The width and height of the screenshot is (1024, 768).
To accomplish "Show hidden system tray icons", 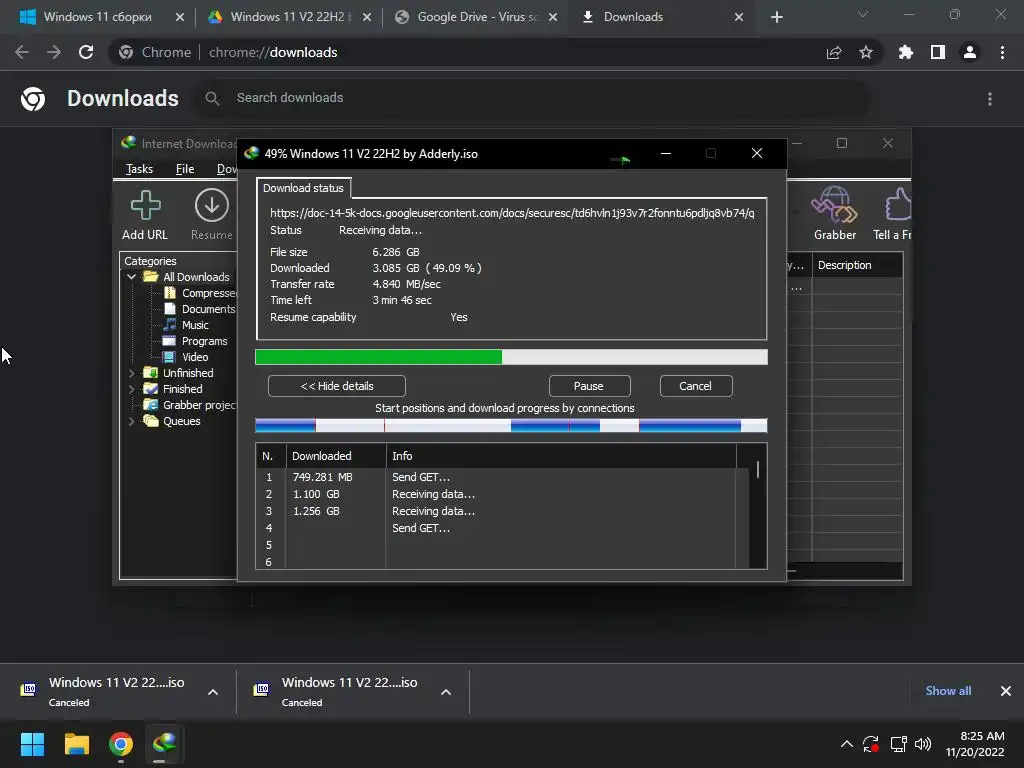I will pyautogui.click(x=846, y=744).
